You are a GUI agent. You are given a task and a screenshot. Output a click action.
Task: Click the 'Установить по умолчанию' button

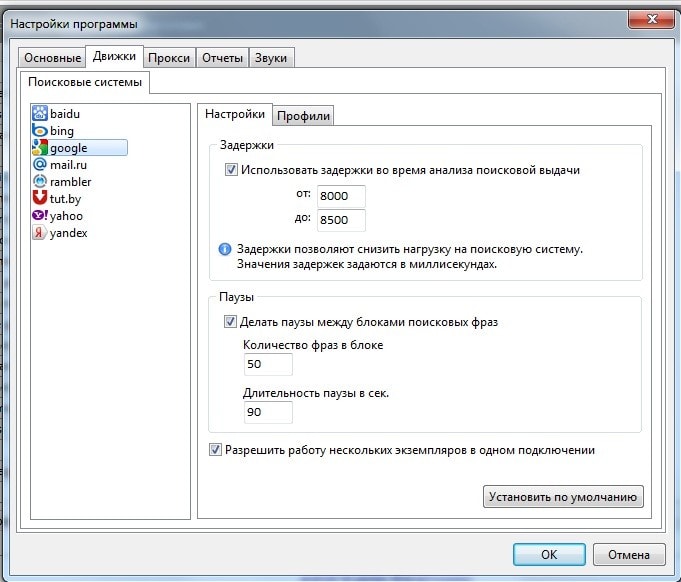tap(563, 496)
